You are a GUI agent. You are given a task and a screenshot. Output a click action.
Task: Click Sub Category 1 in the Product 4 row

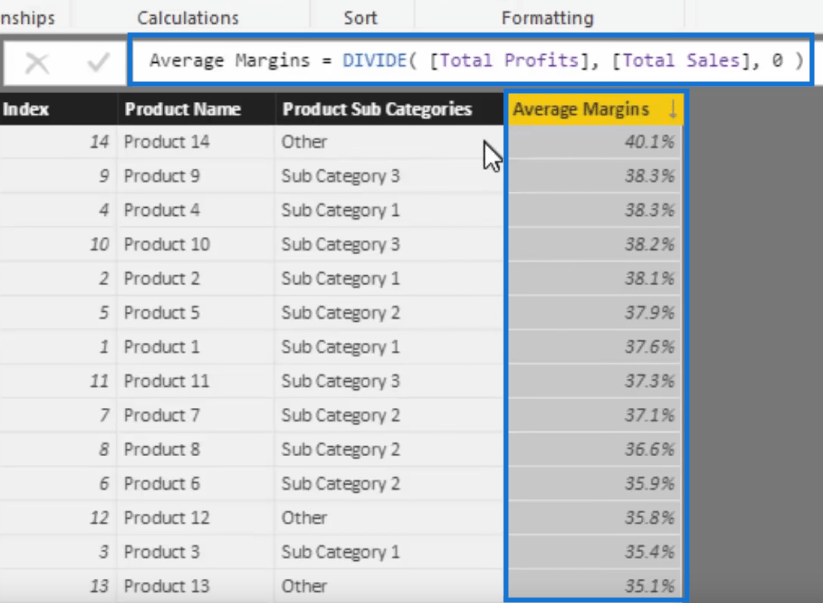coord(340,210)
